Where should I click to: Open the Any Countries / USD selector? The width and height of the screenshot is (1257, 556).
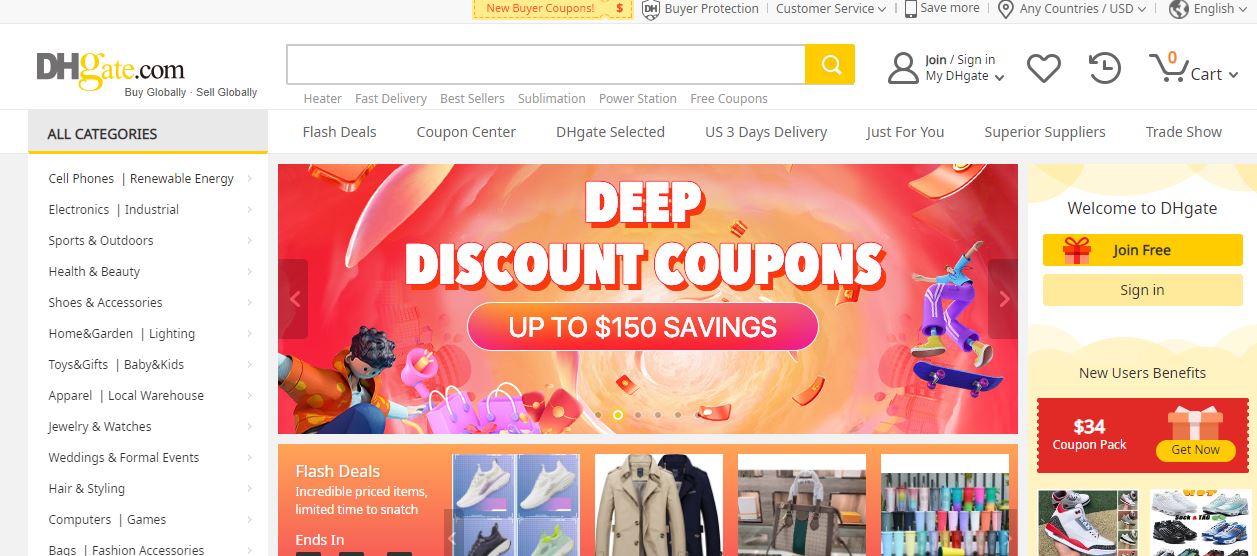point(1072,9)
